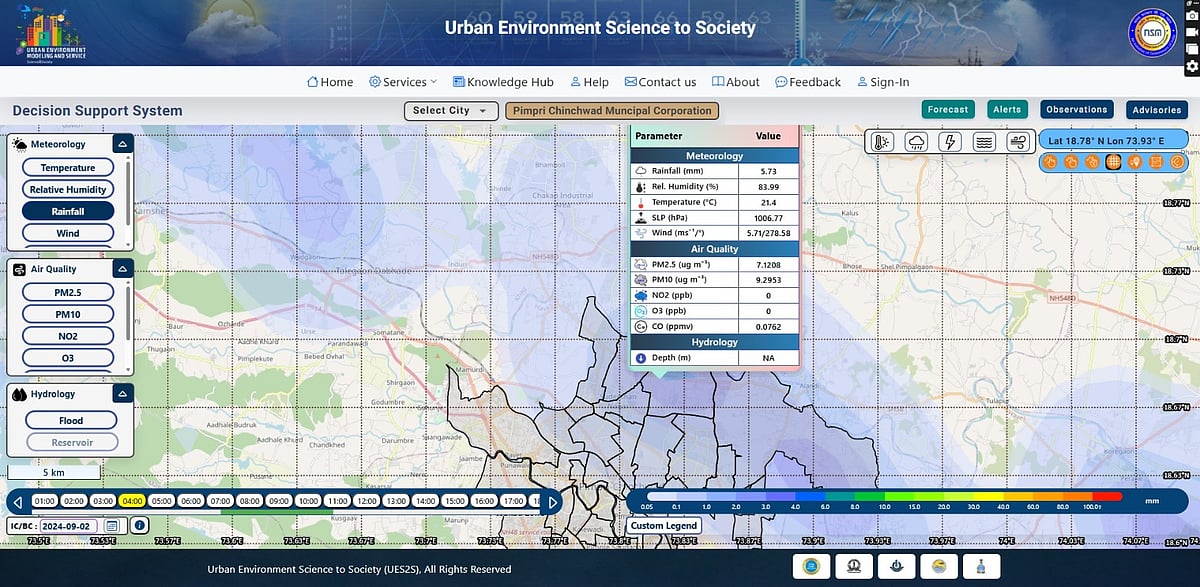Viewport: 1200px width, 587px height.
Task: Open the Select City dropdown
Action: click(x=450, y=111)
